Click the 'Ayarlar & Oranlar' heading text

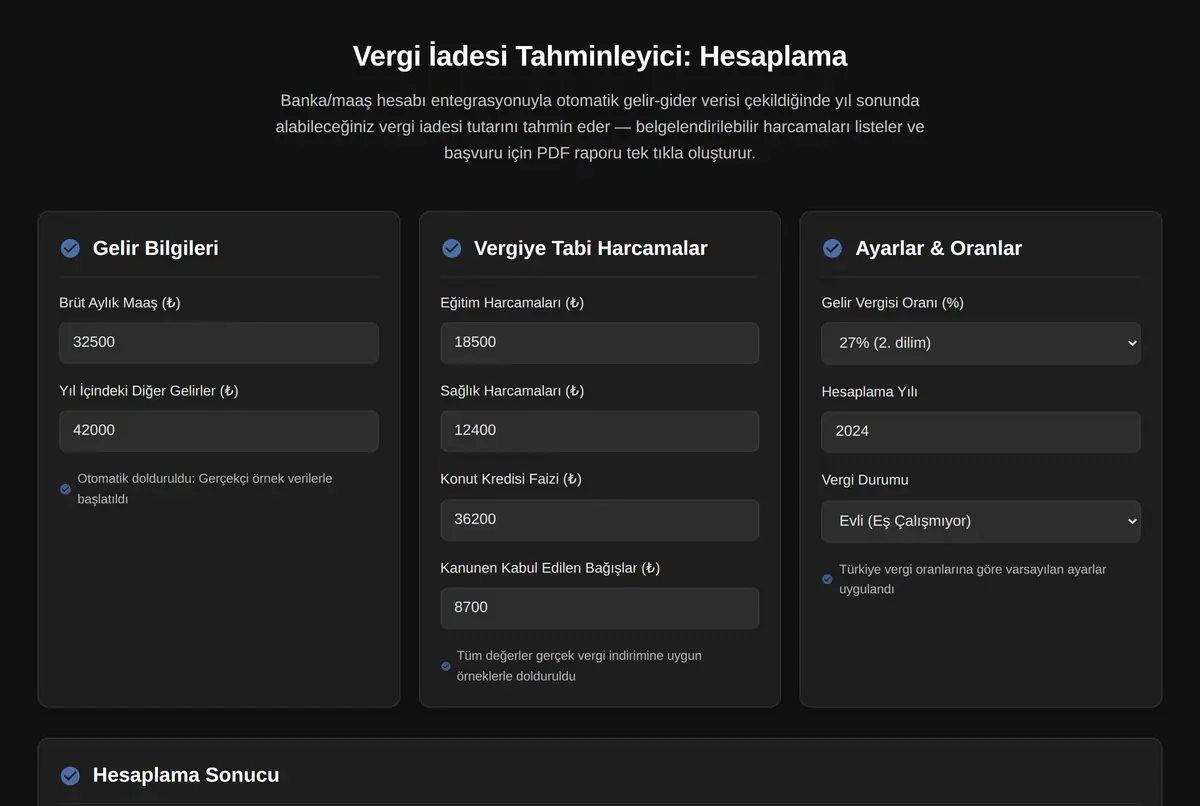pos(938,248)
